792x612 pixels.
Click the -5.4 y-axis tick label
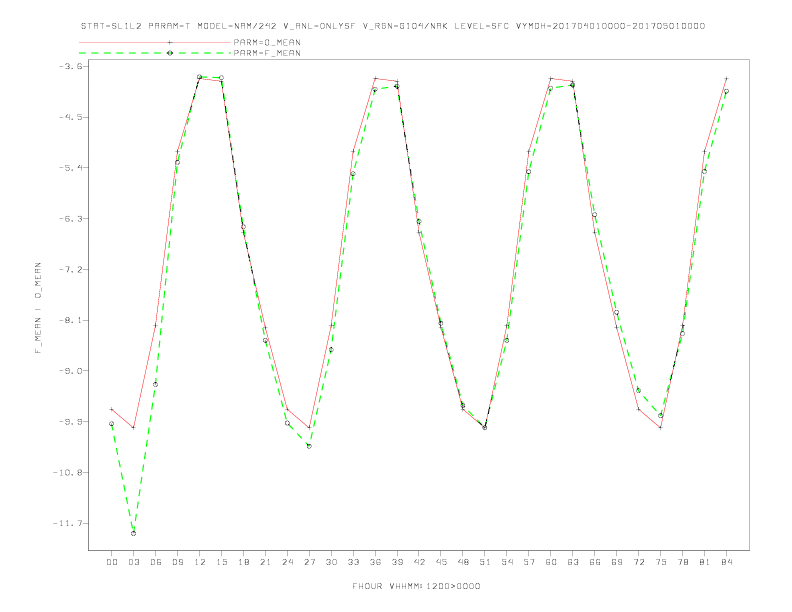pos(73,168)
